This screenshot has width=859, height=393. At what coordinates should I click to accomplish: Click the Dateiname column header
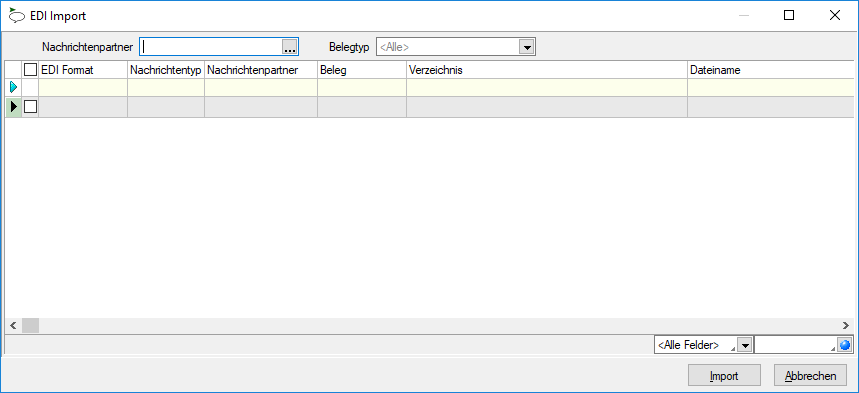[x=771, y=70]
